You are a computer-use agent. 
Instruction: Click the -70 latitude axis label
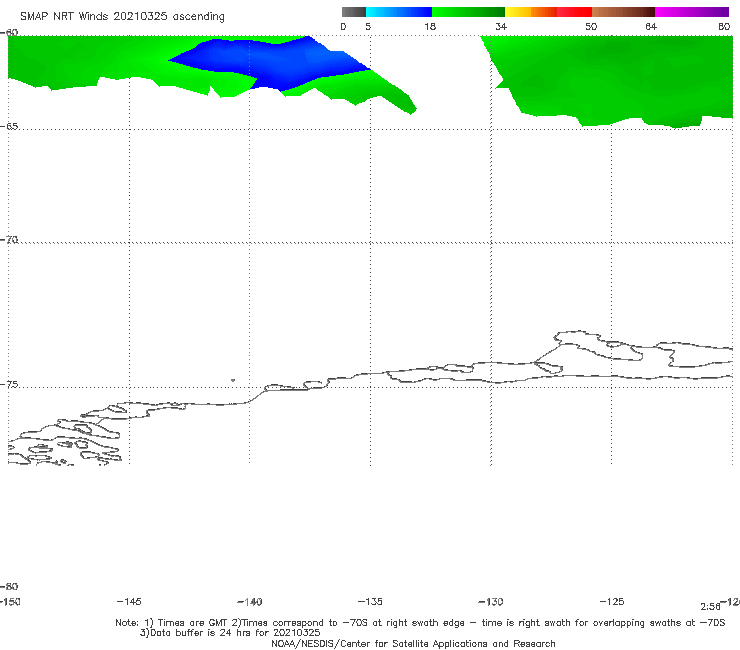[9, 239]
